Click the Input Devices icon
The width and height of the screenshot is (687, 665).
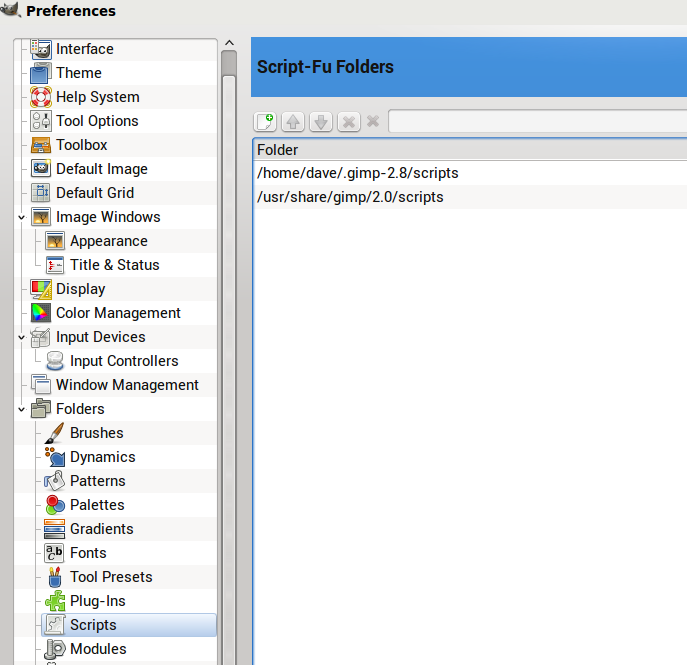tap(41, 337)
